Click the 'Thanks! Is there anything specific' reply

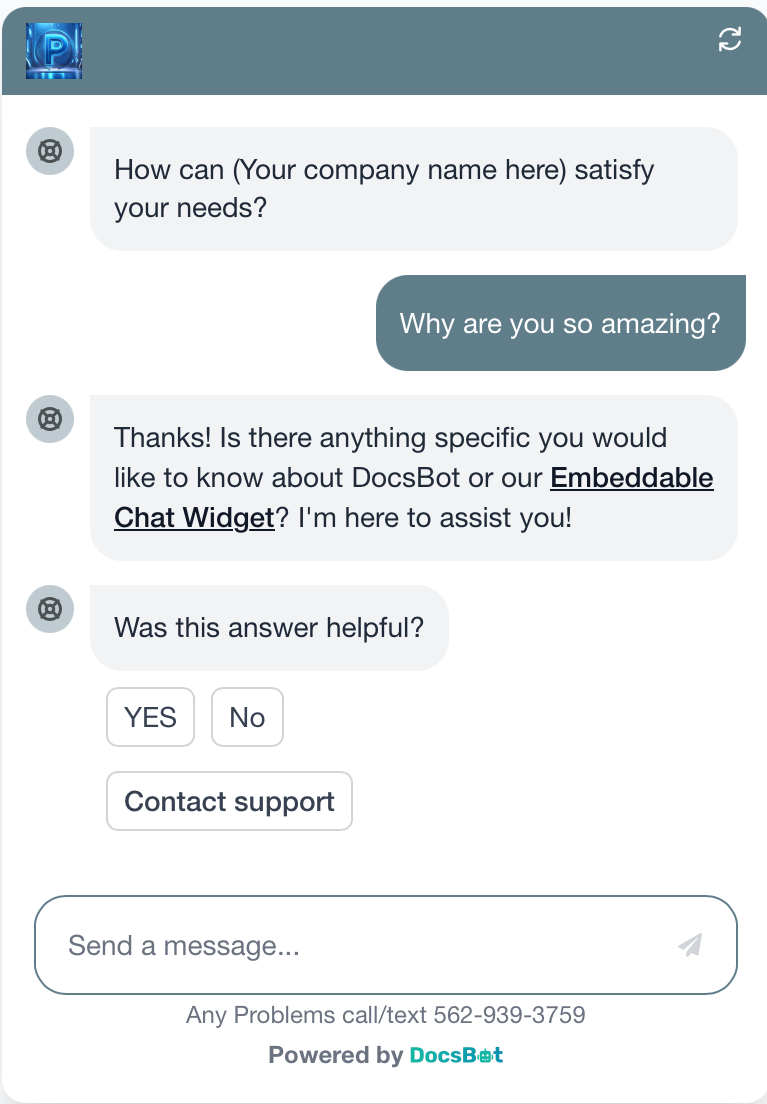point(414,477)
